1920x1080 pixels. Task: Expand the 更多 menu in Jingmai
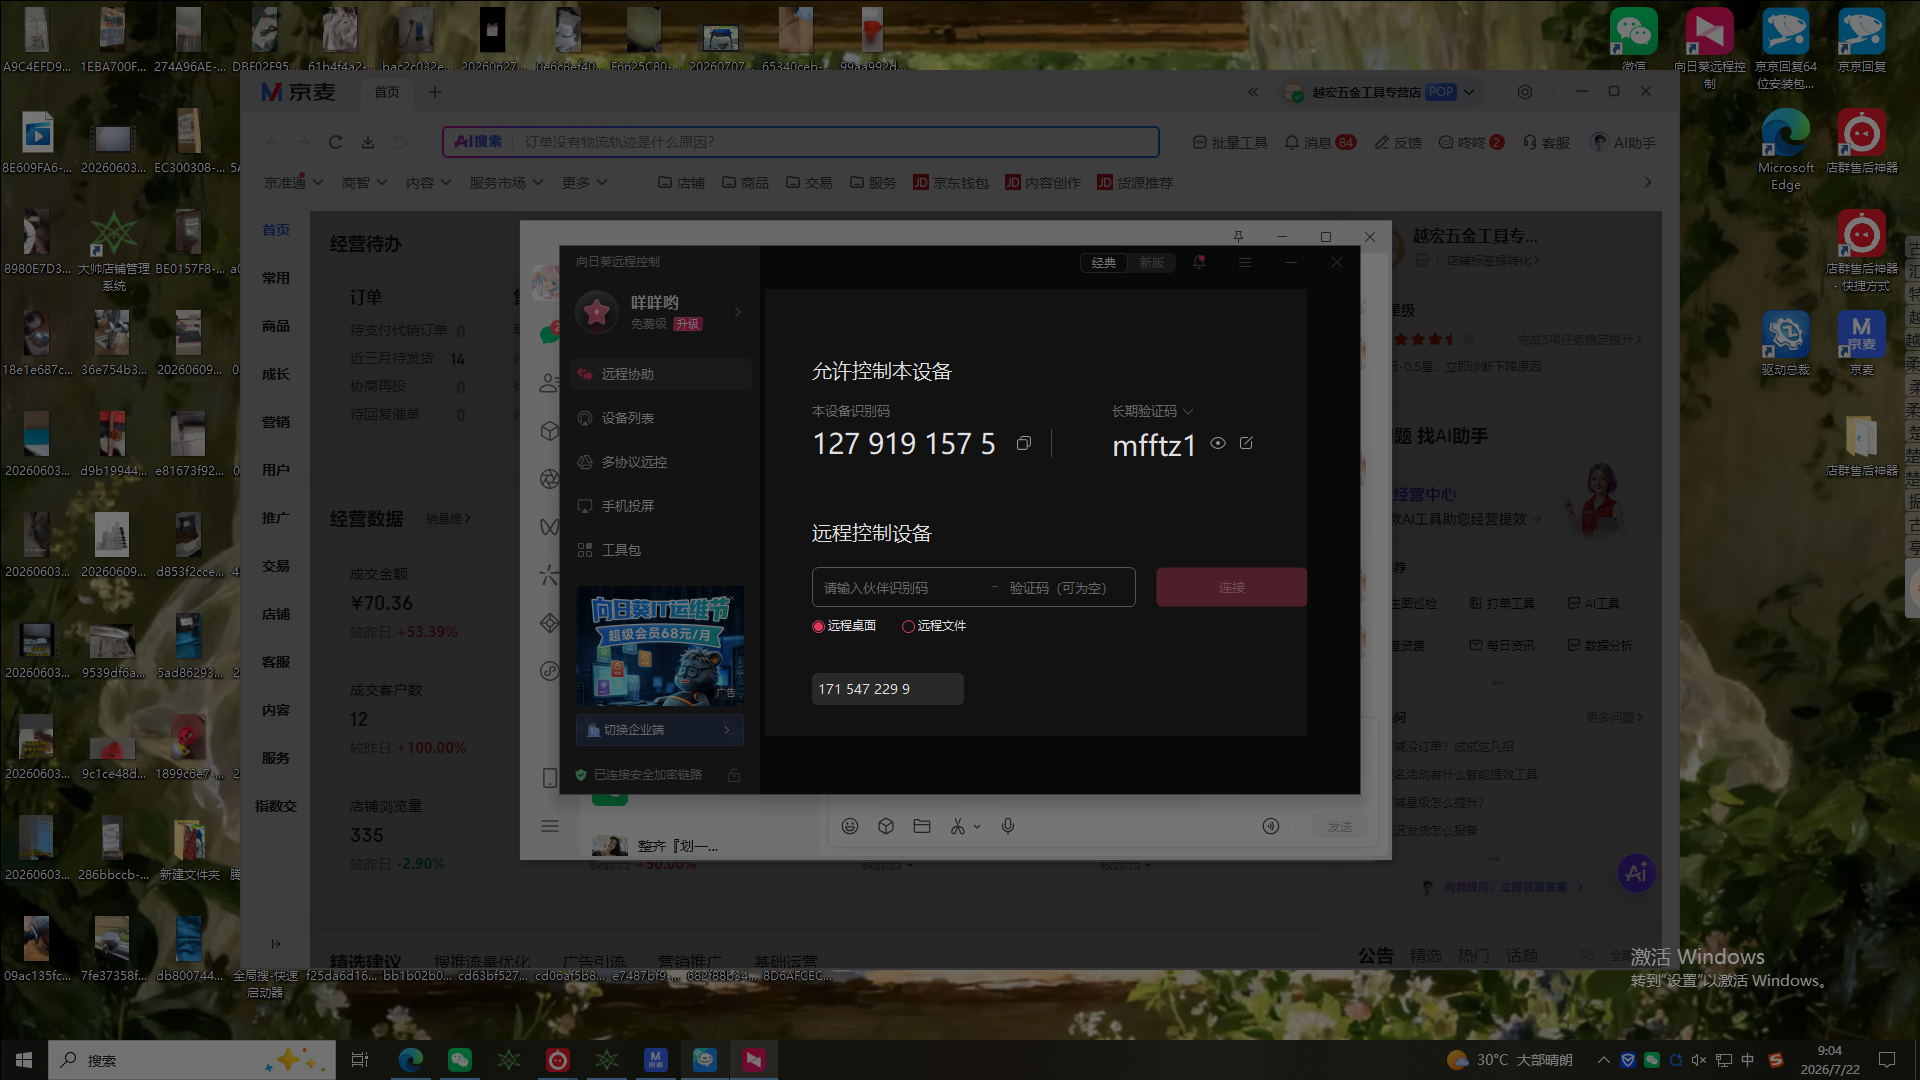point(585,183)
